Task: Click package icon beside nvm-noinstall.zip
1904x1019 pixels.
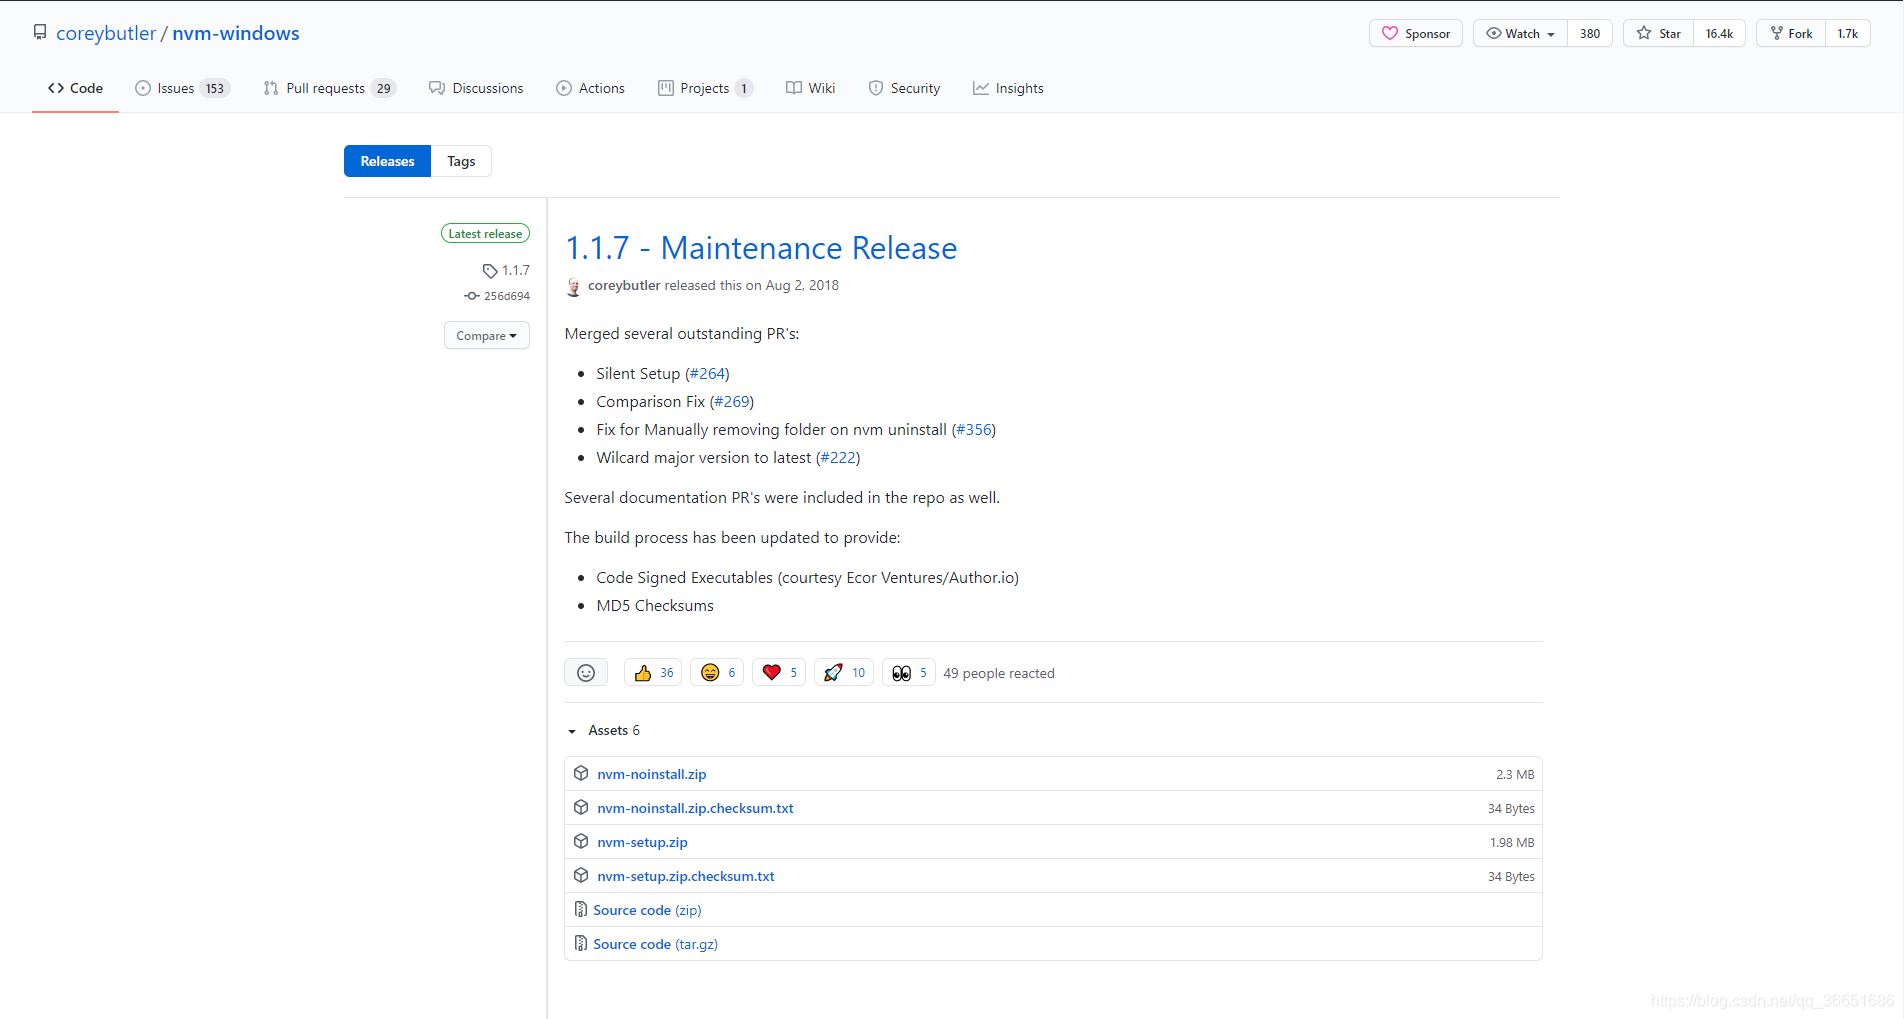Action: [x=581, y=773]
